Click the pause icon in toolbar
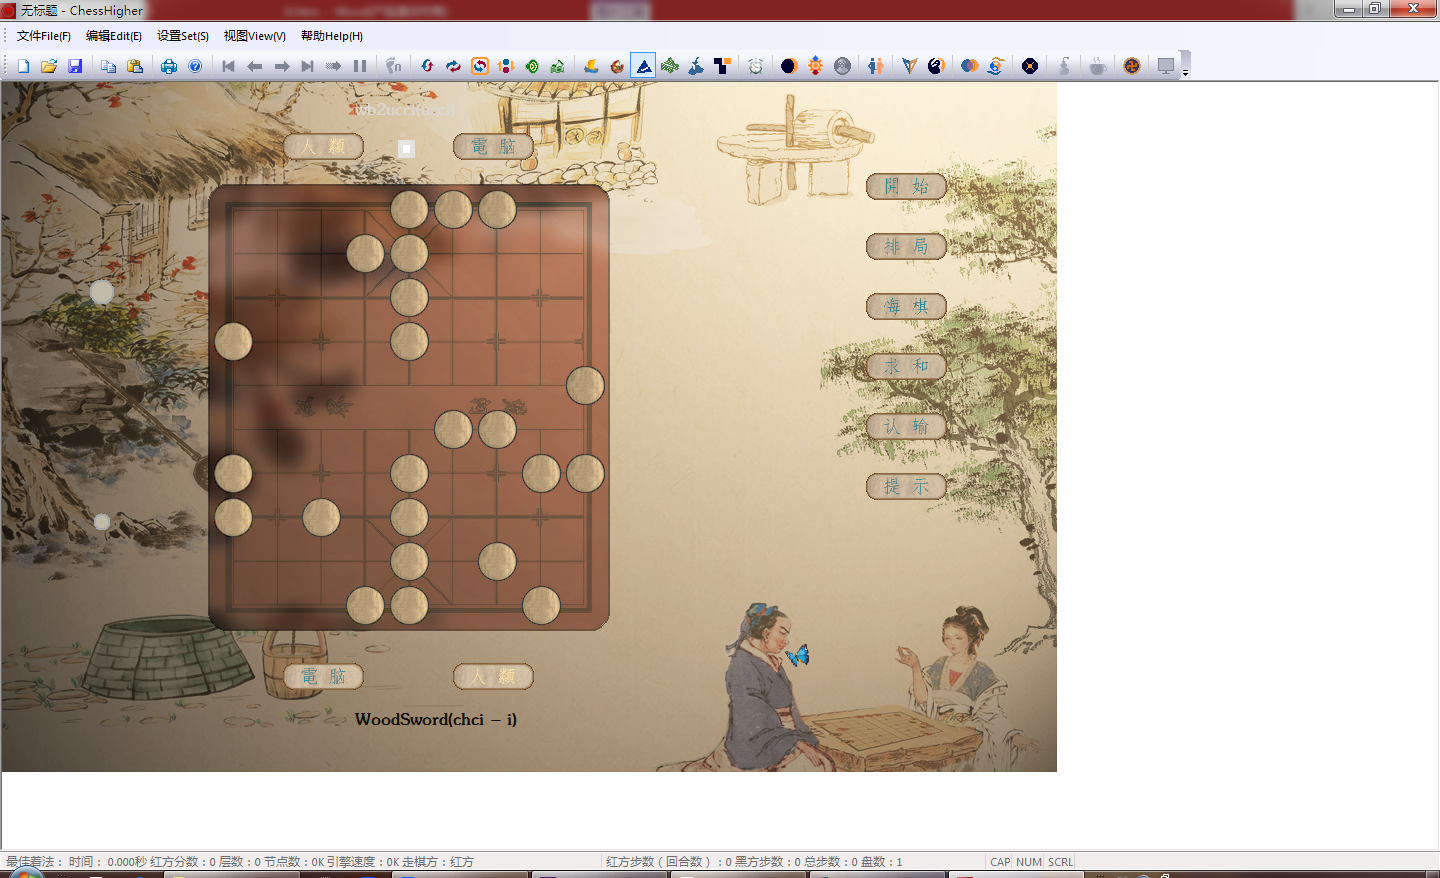1440x878 pixels. click(360, 66)
